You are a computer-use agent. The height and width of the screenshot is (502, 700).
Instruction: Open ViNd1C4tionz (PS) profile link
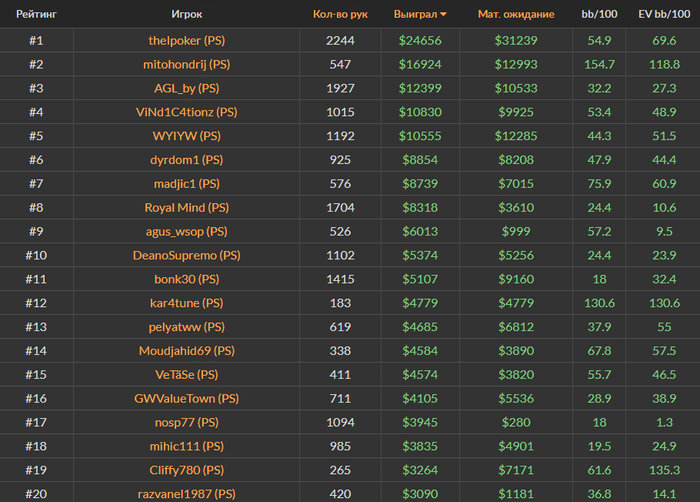pos(186,112)
